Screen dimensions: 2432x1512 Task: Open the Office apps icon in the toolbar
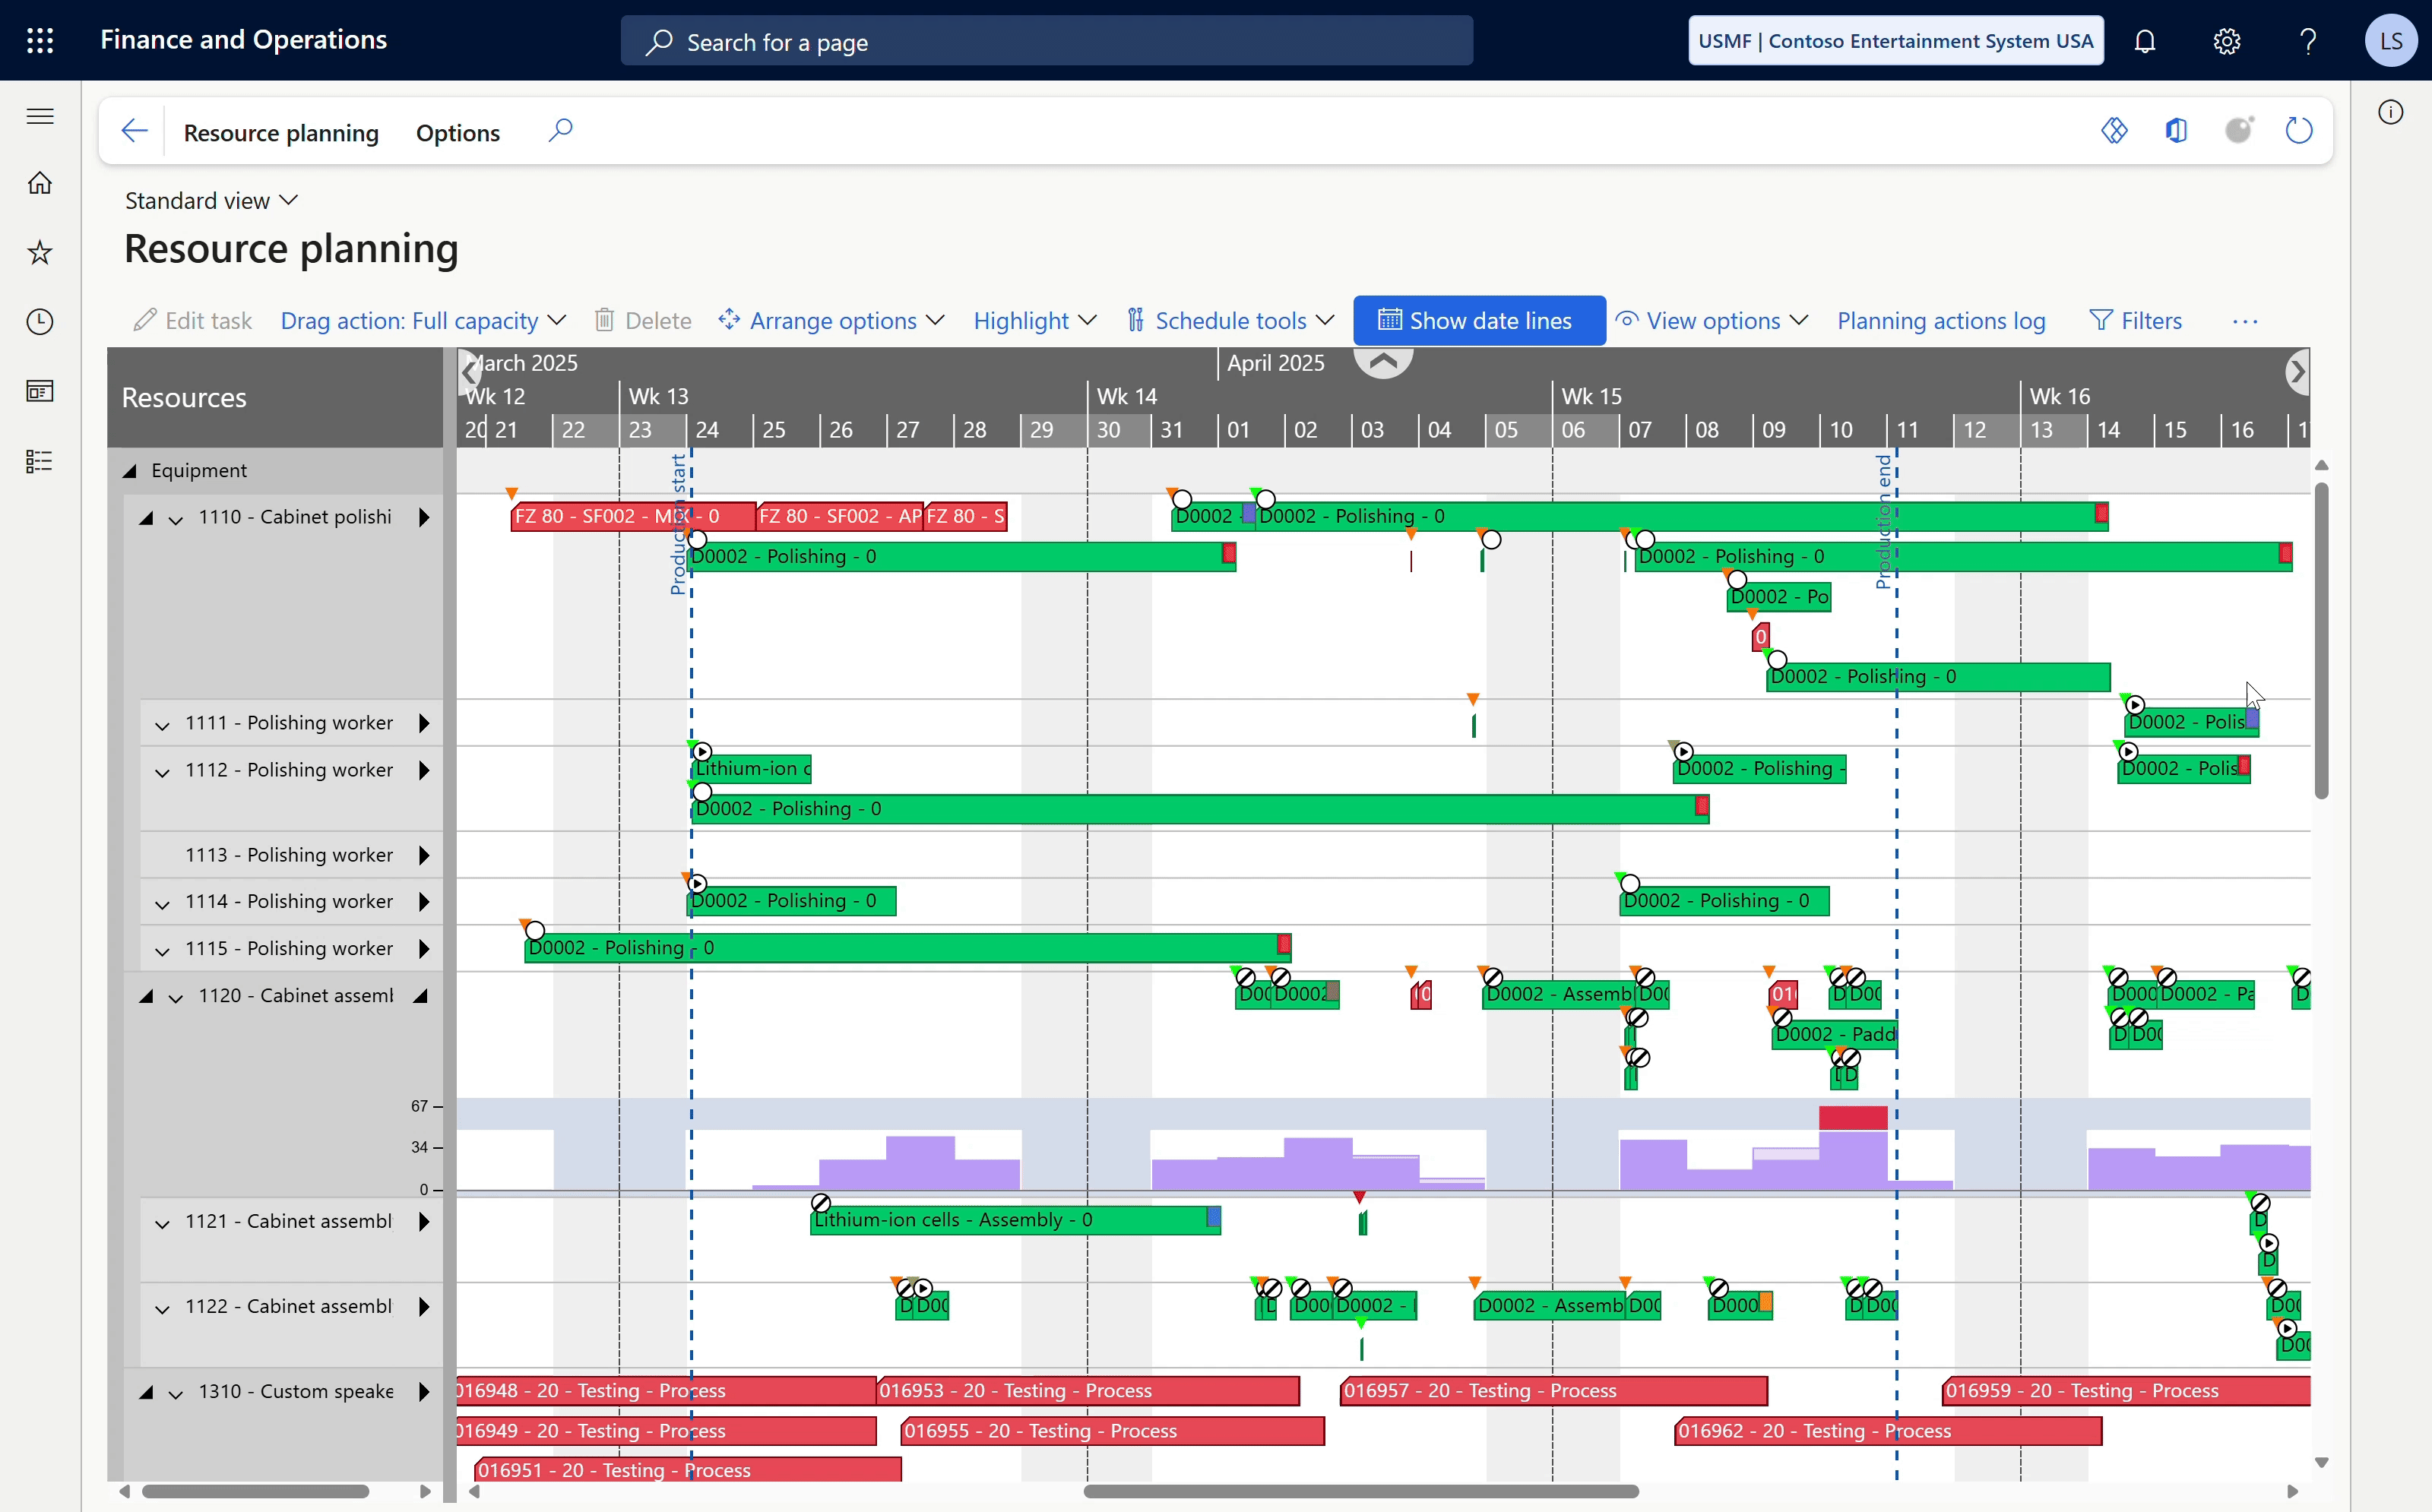2176,130
